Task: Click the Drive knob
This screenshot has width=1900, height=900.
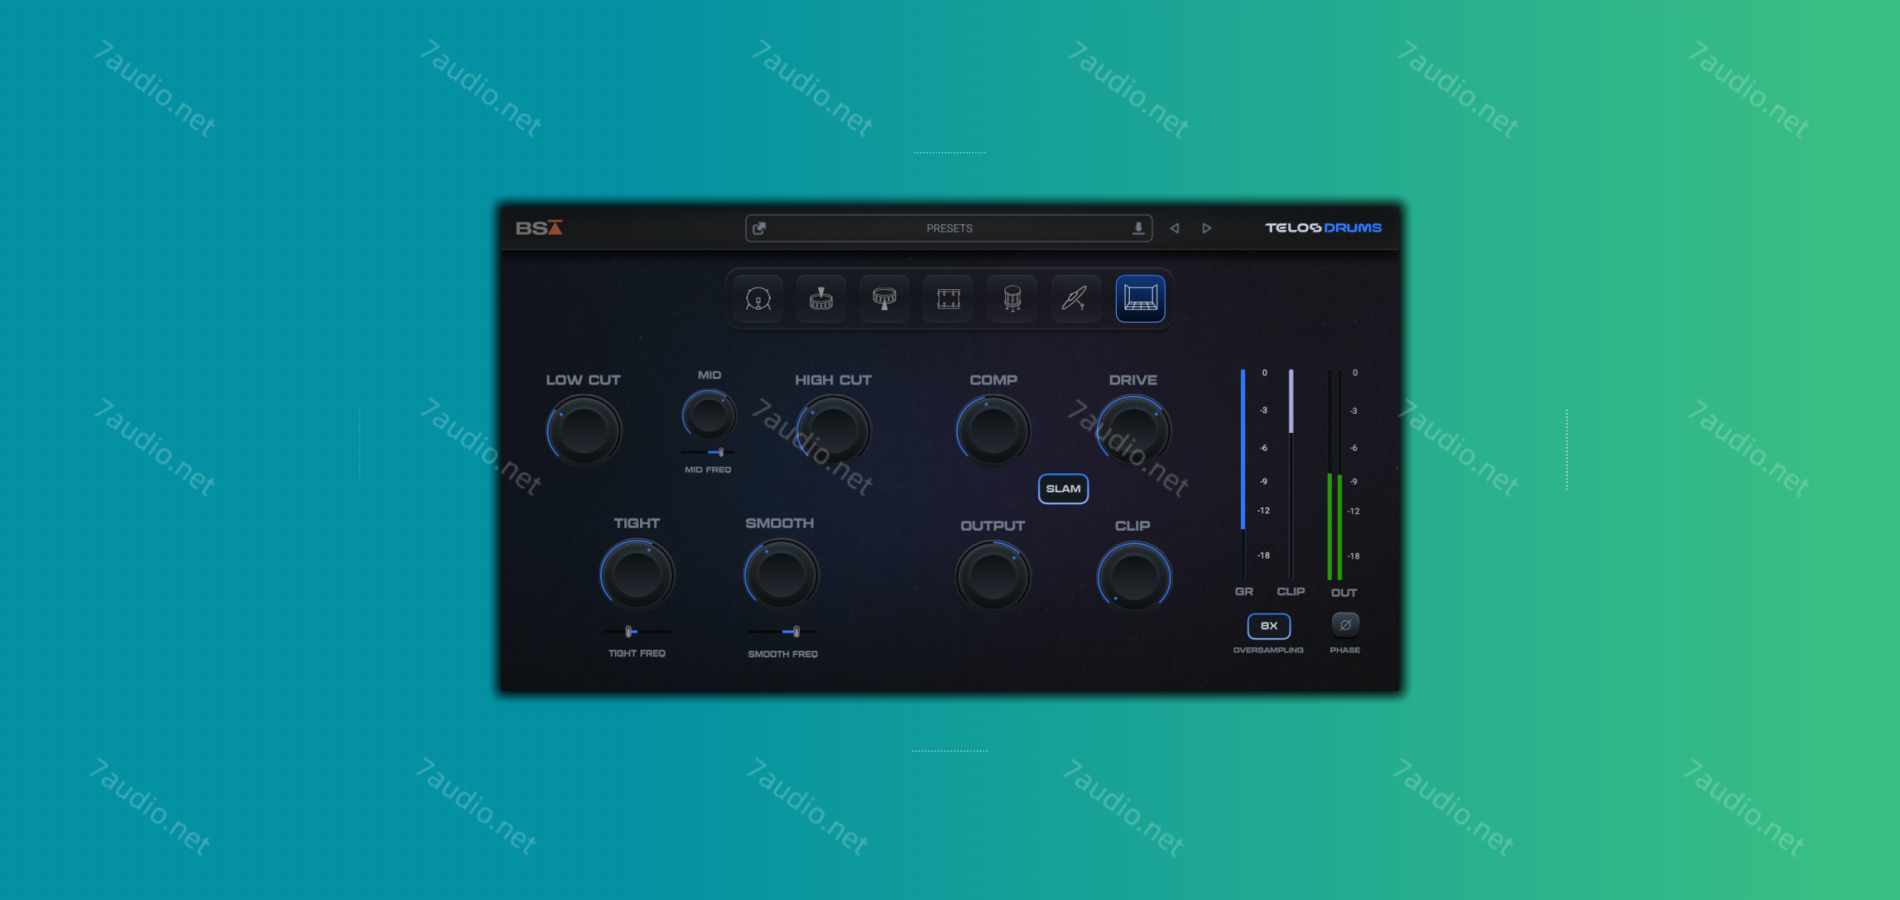Action: [x=1134, y=431]
